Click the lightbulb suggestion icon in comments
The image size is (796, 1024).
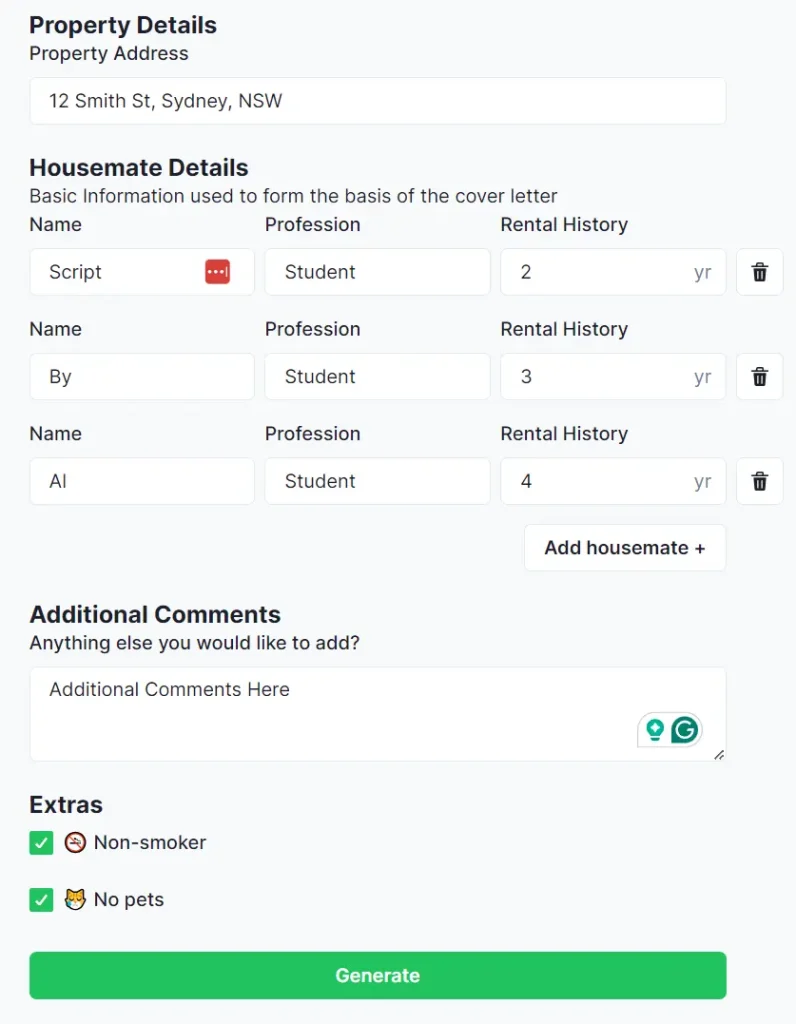click(x=655, y=730)
